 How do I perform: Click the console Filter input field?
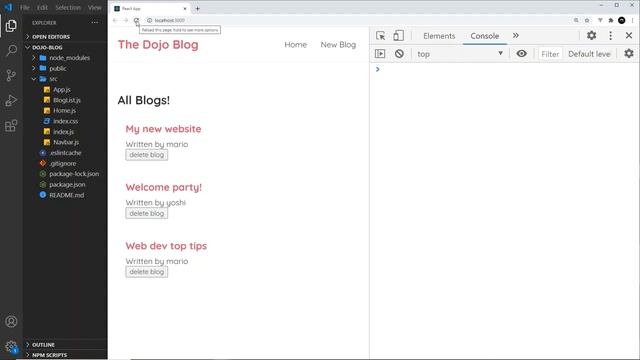[550, 54]
